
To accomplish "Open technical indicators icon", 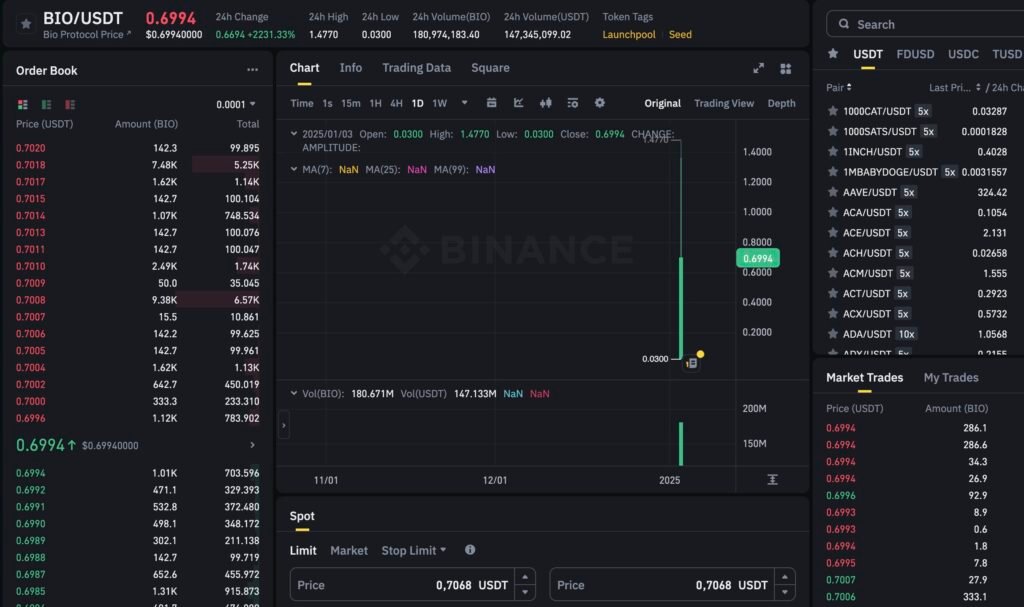I will click(x=573, y=103).
